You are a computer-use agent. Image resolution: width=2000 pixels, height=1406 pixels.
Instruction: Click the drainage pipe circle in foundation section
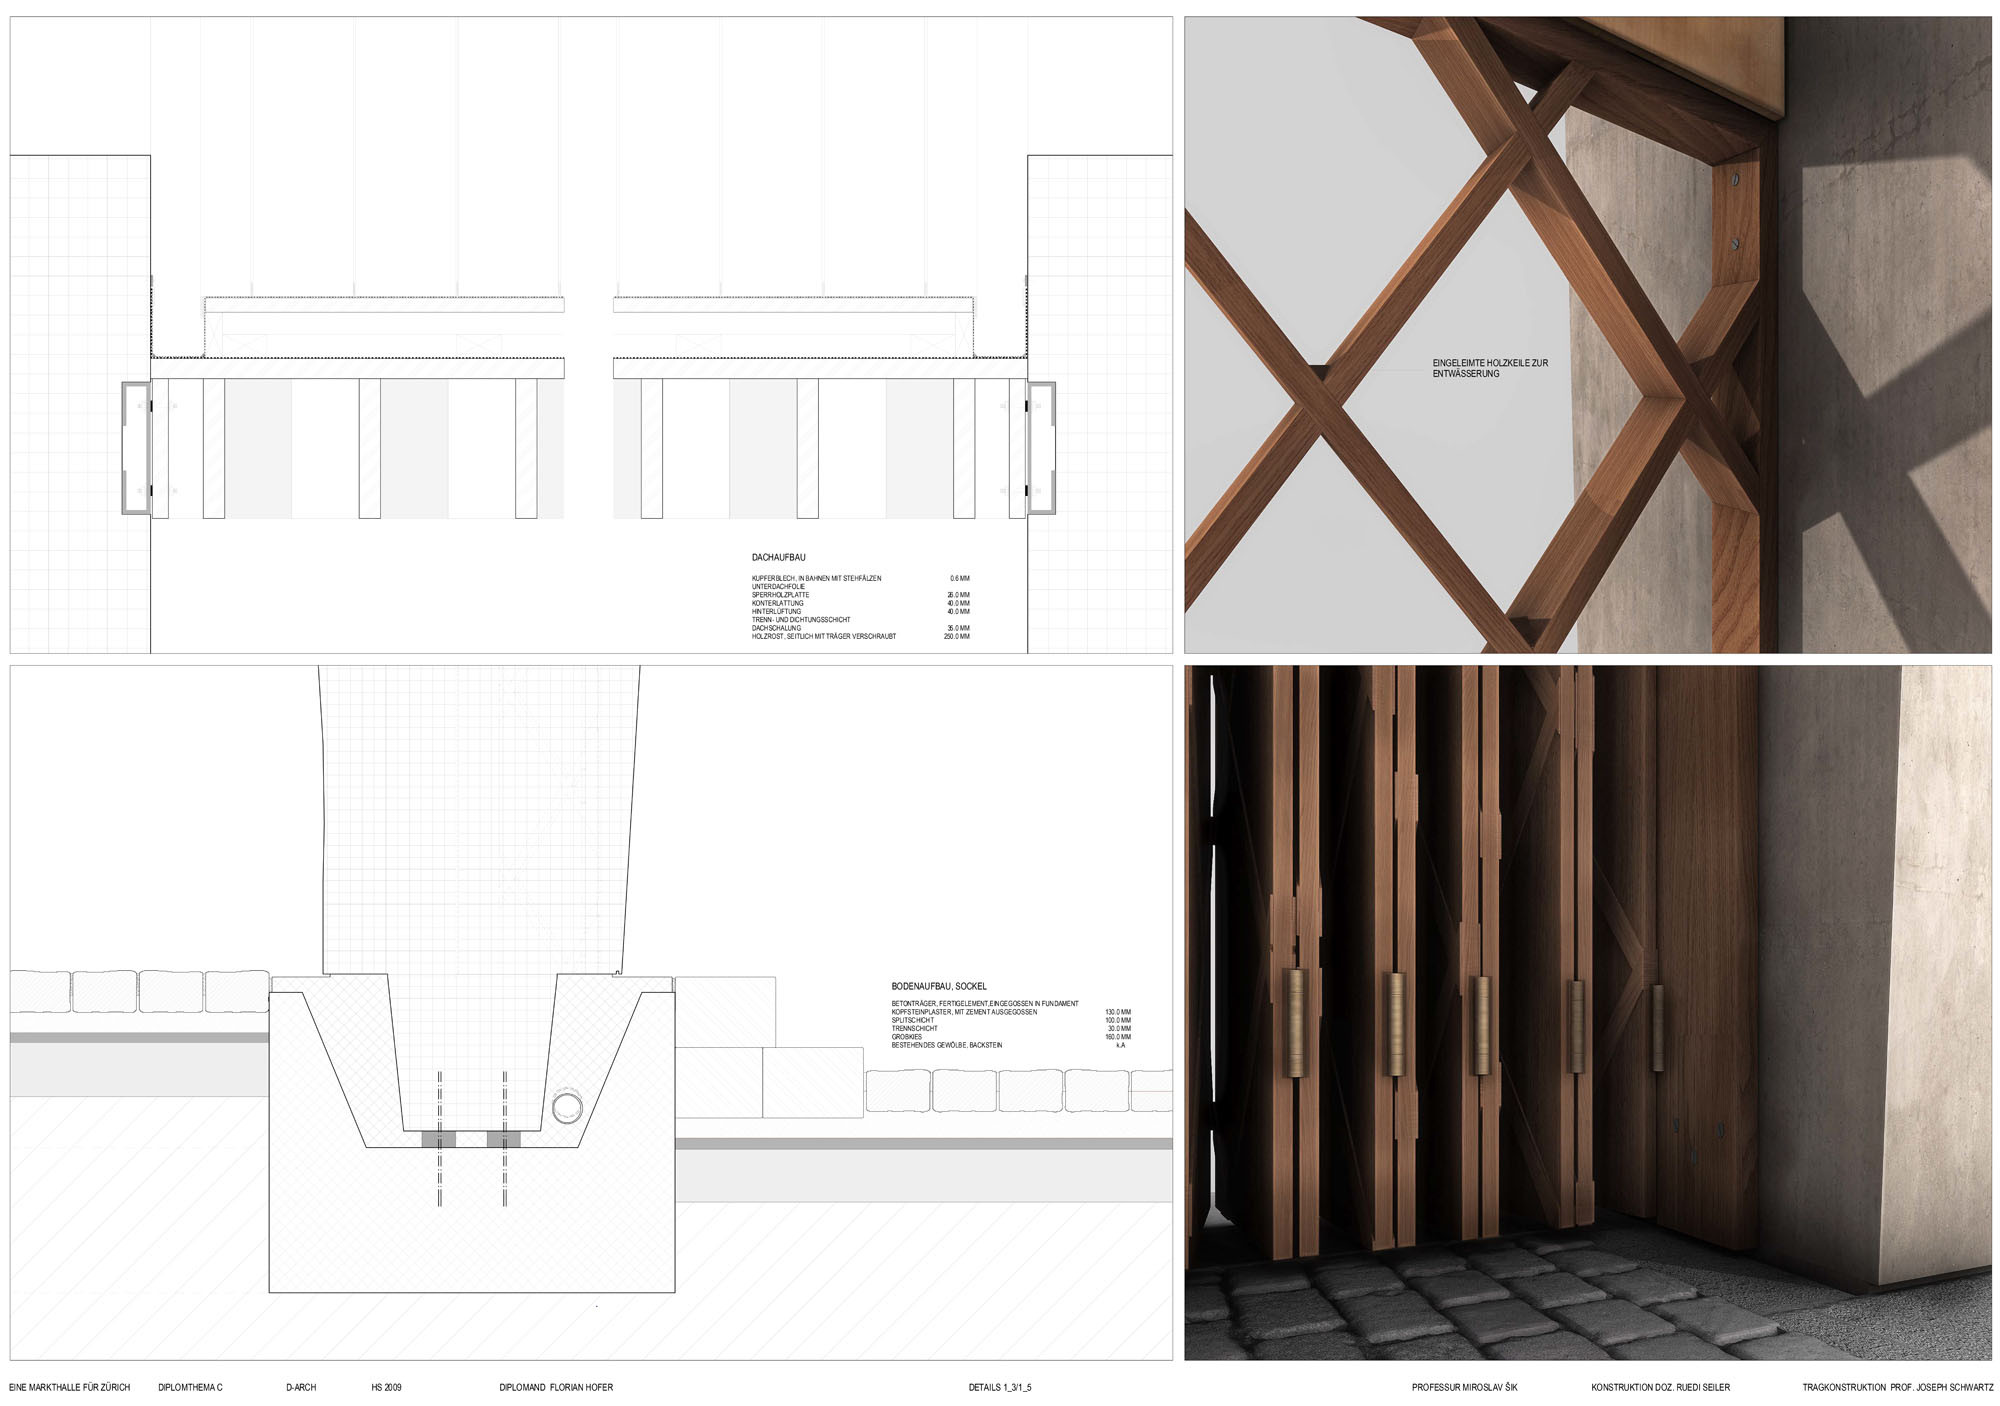[567, 1108]
